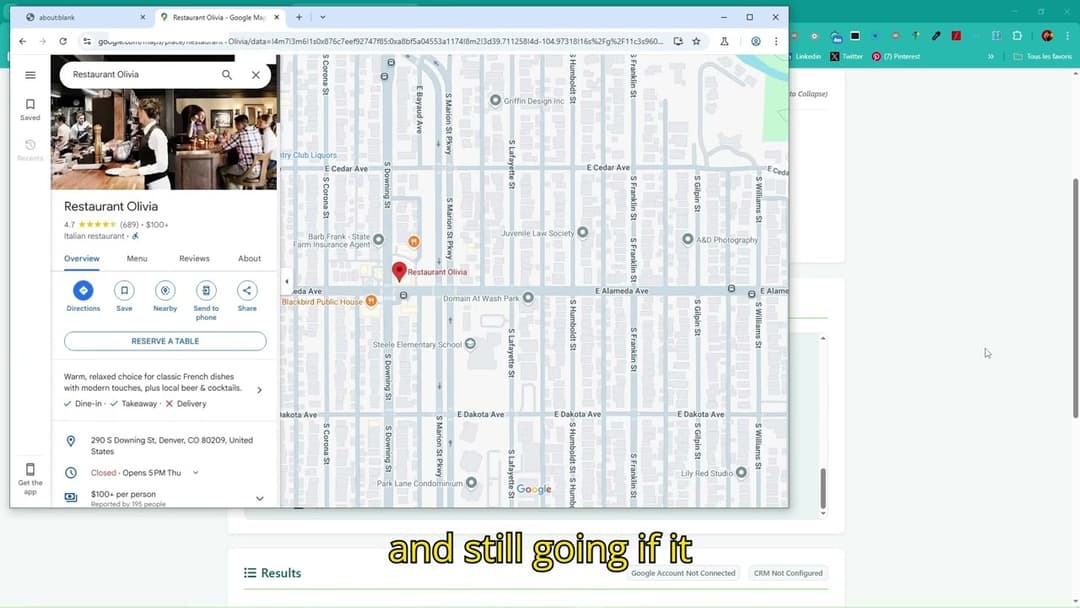Image resolution: width=1080 pixels, height=608 pixels.
Task: Select Barb Frank State Farm marker
Action: pos(379,240)
